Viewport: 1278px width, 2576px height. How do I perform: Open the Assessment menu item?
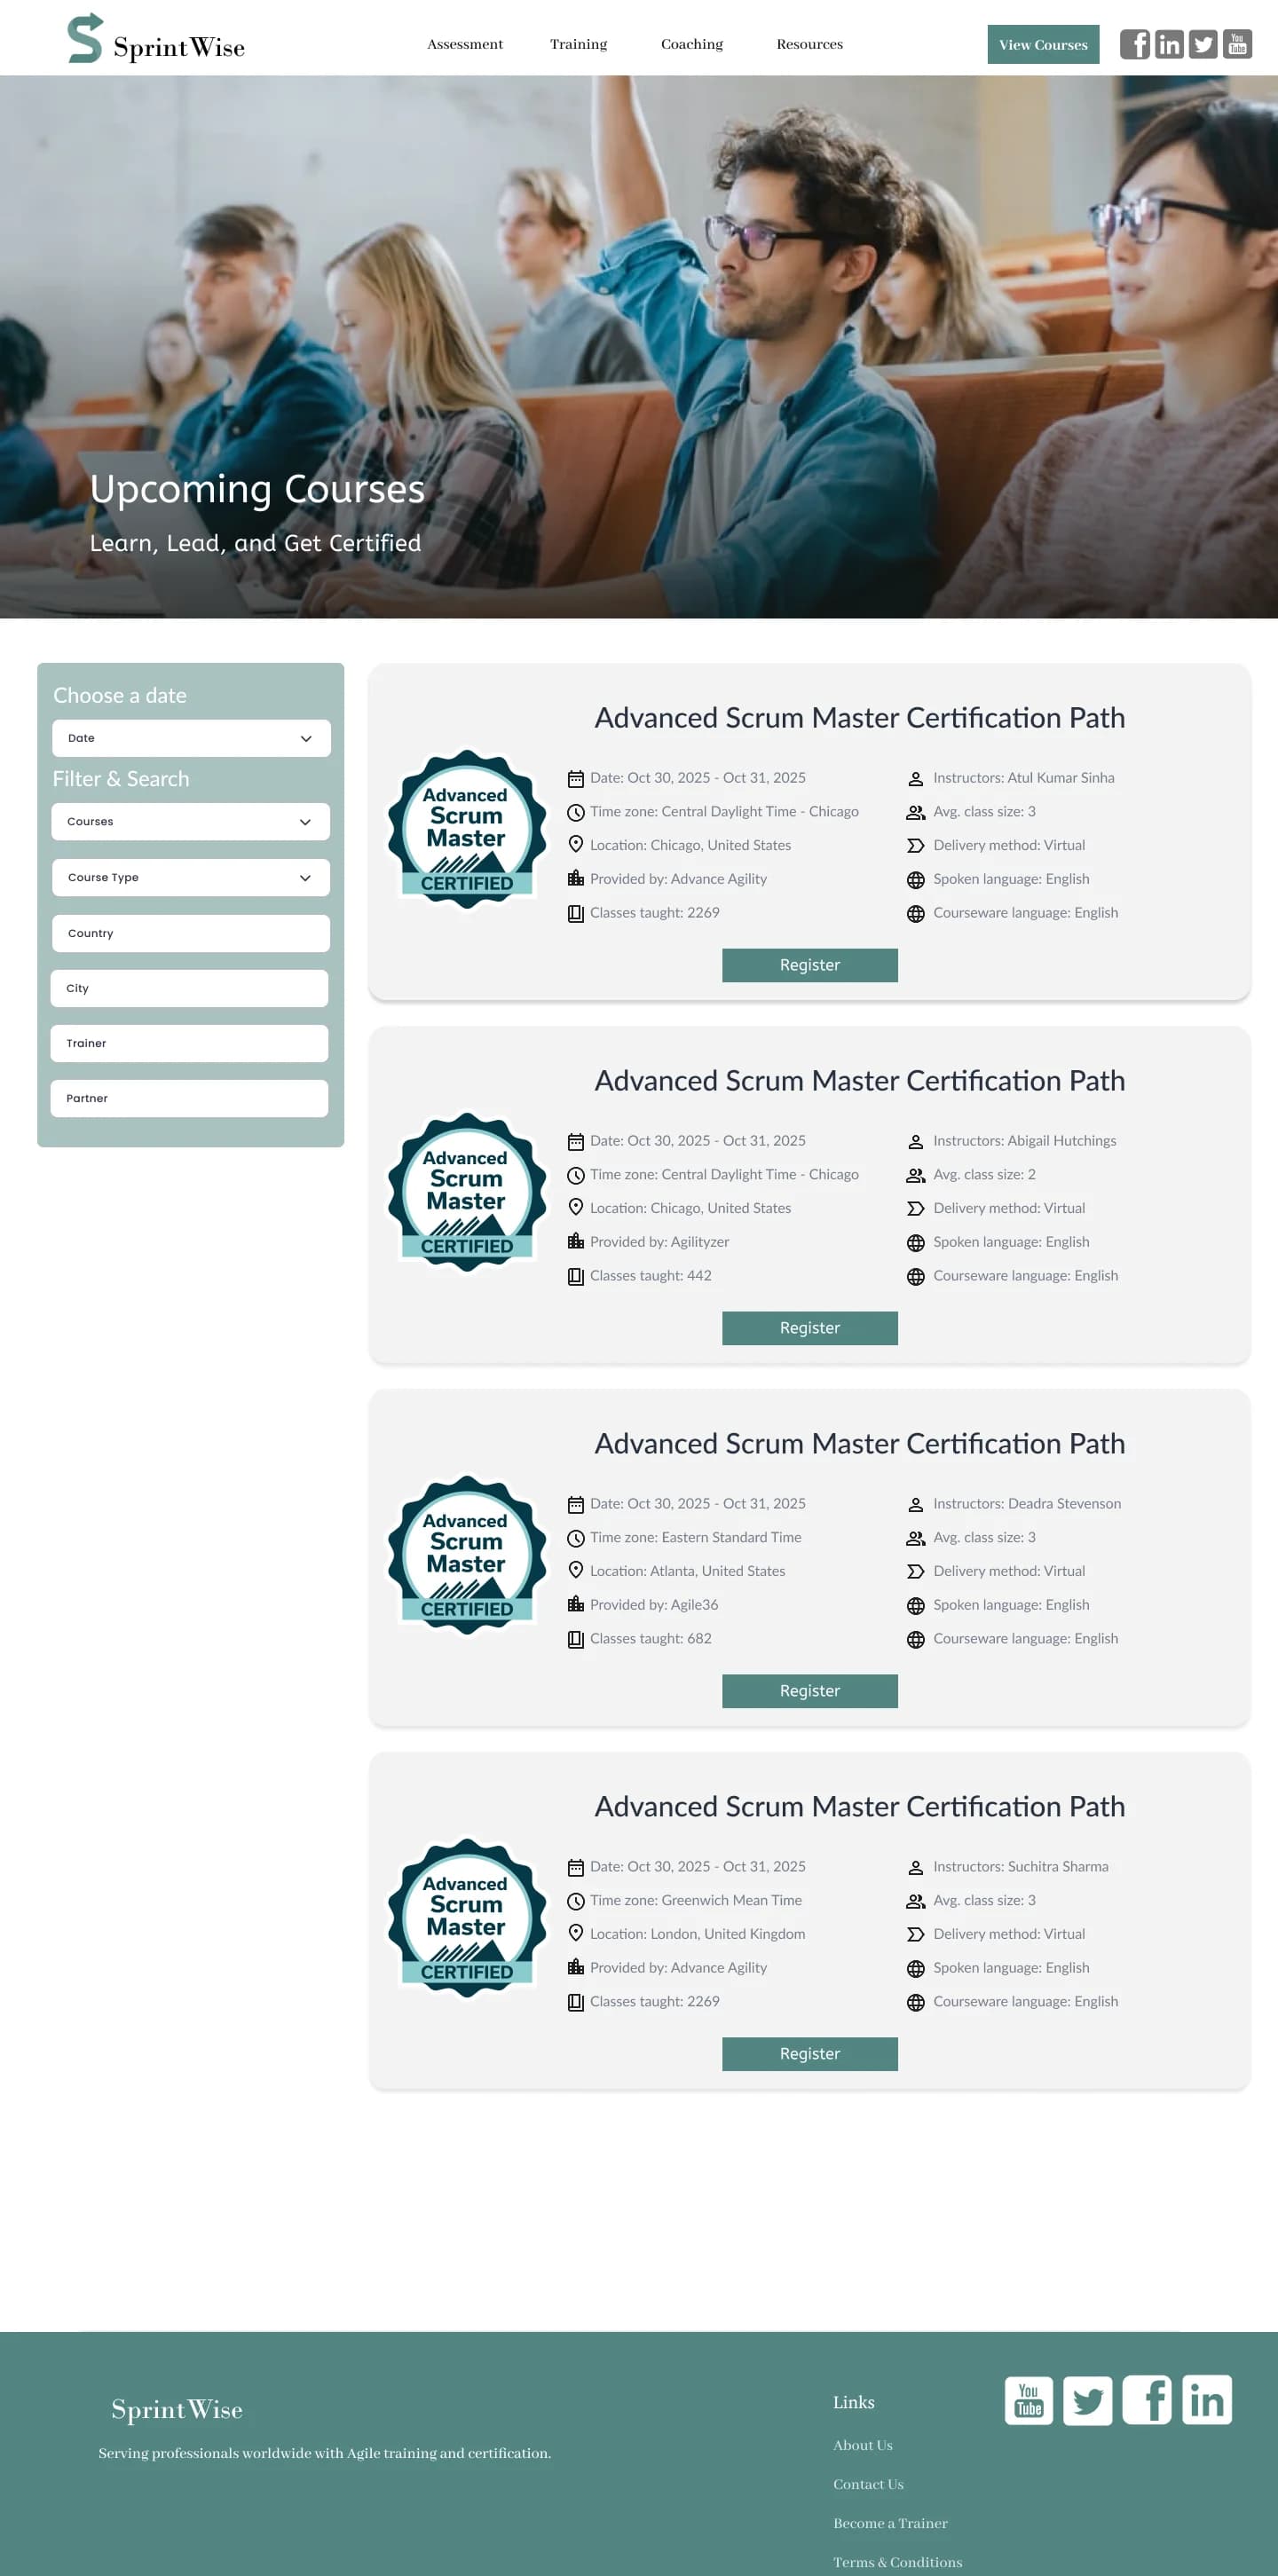tap(465, 44)
